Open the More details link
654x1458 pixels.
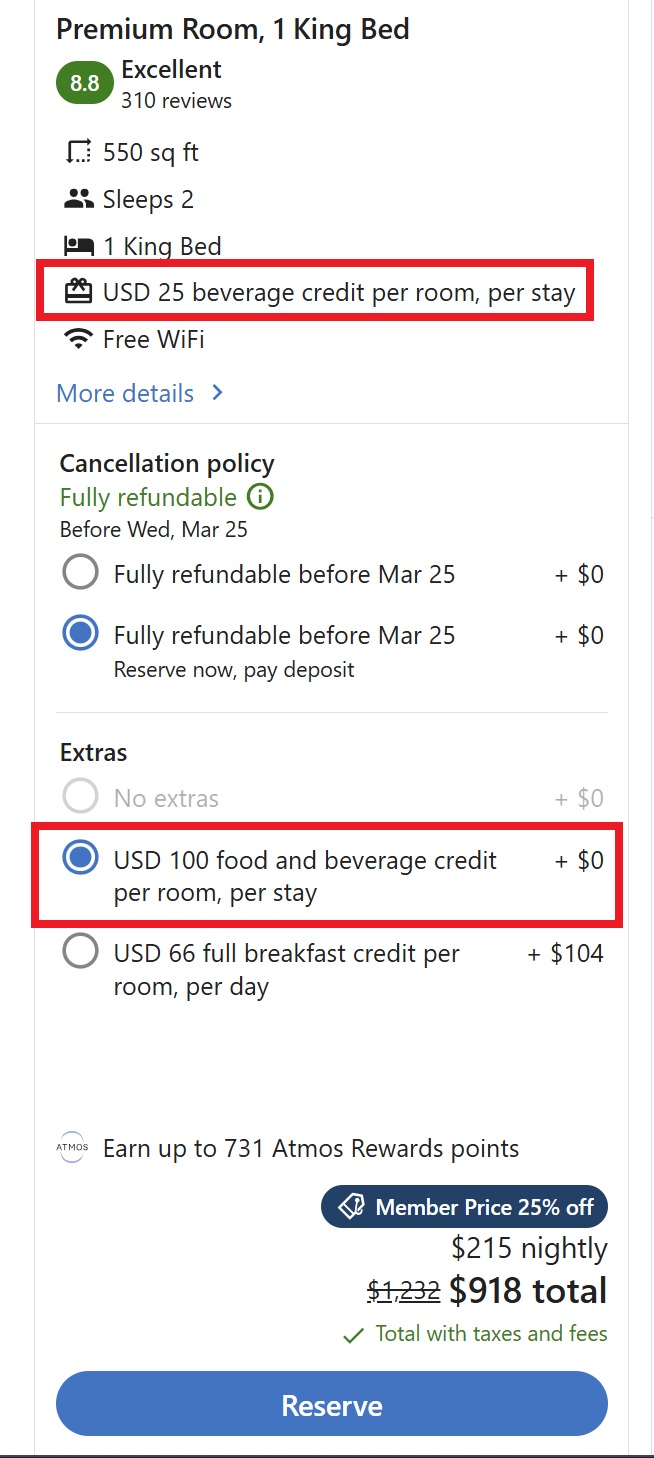[x=125, y=393]
